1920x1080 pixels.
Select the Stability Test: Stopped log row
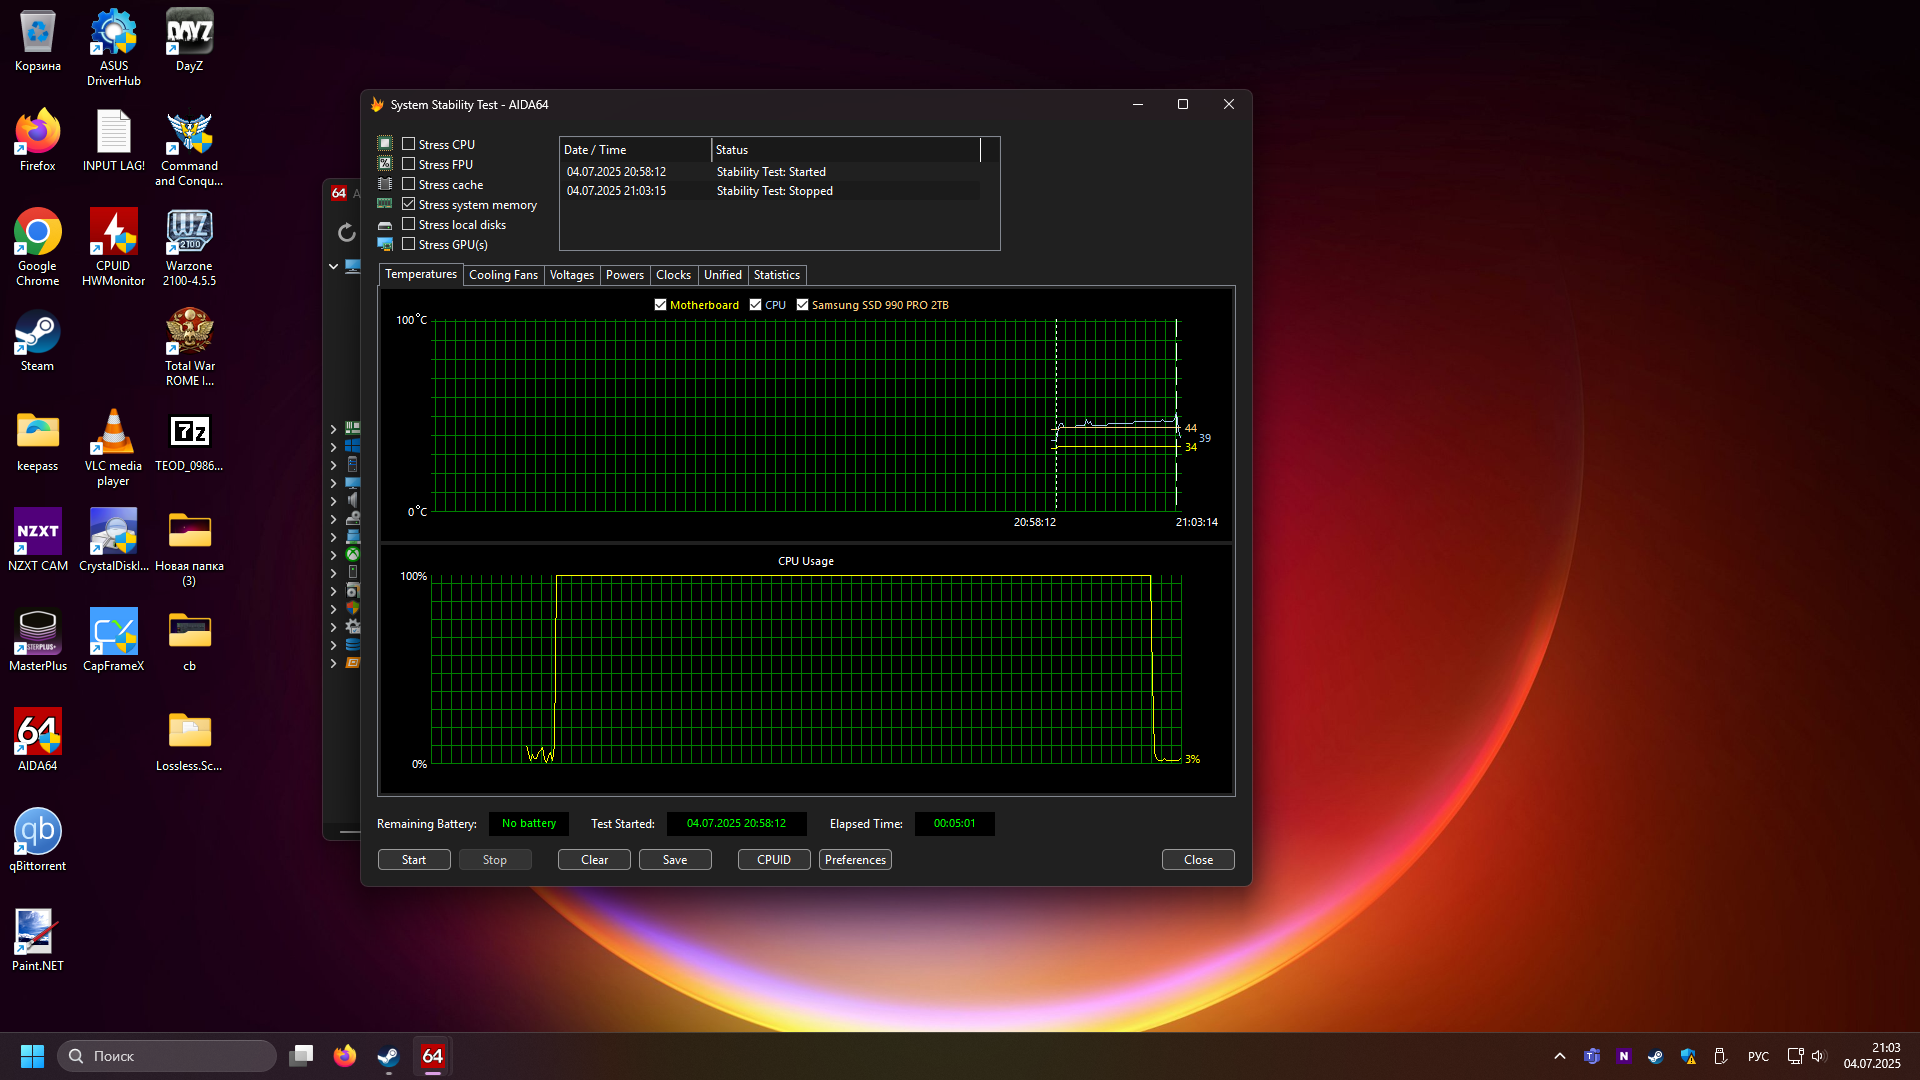[x=771, y=191]
